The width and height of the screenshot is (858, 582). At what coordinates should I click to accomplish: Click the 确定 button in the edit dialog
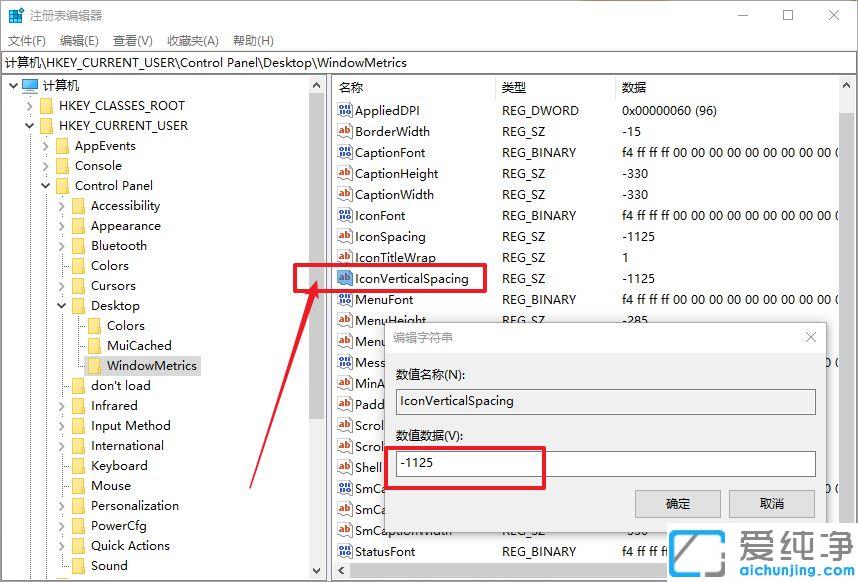678,504
